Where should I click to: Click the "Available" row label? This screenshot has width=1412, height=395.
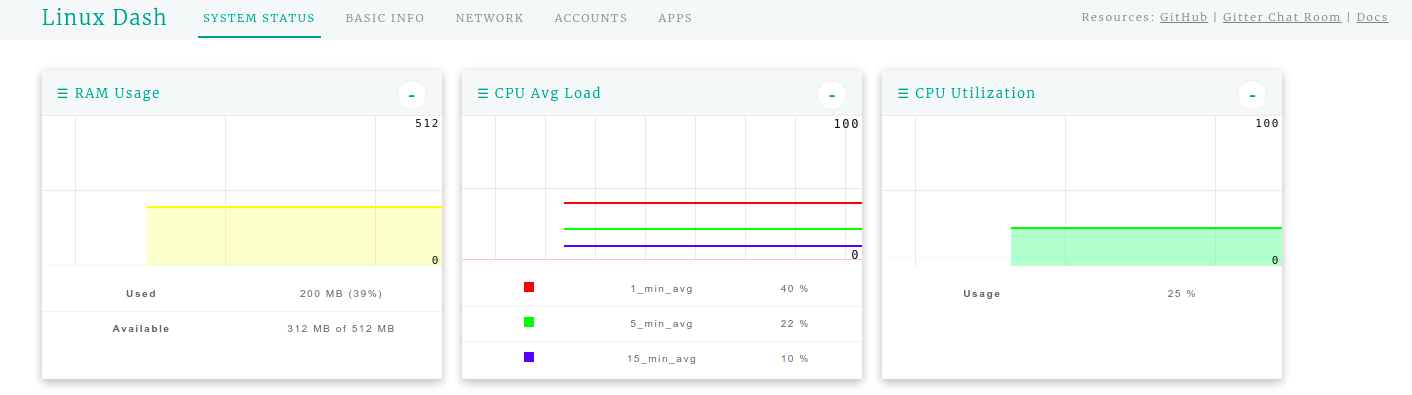coord(141,329)
